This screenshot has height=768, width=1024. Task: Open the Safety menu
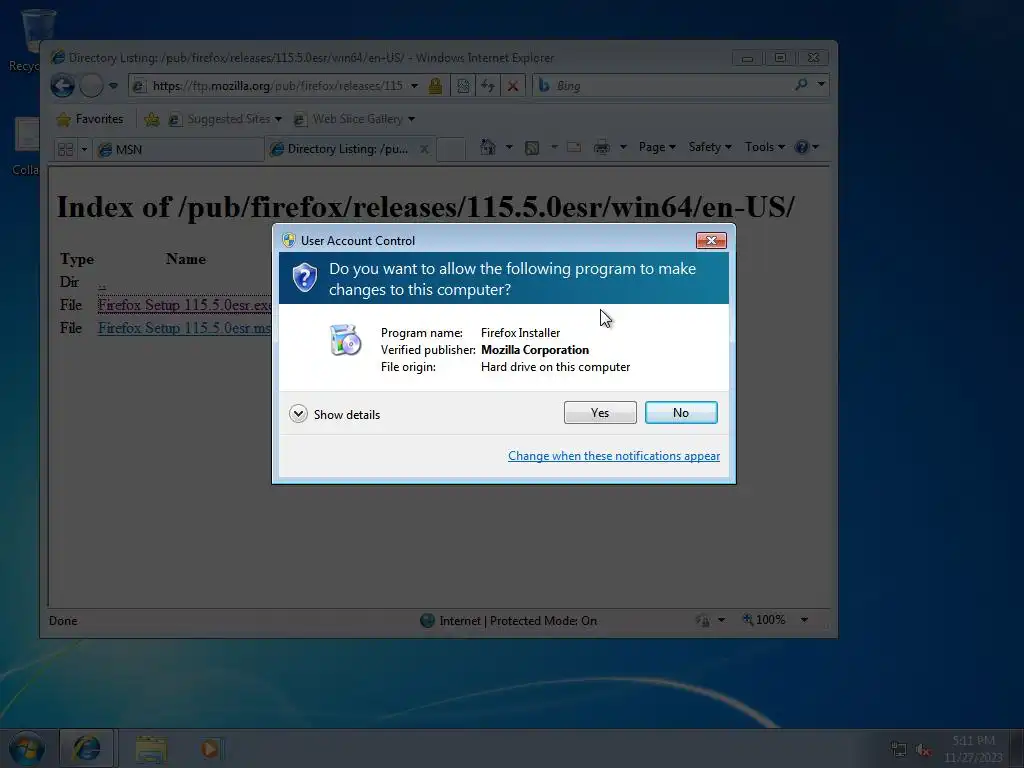coord(710,147)
